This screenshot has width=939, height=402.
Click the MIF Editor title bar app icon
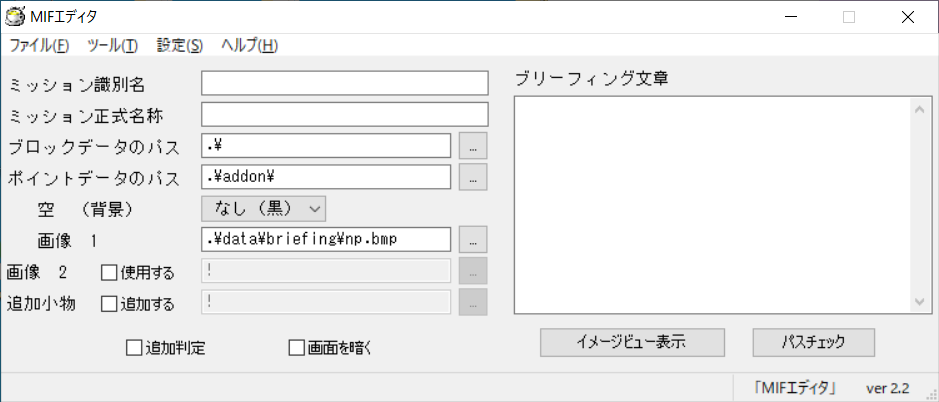click(x=13, y=16)
